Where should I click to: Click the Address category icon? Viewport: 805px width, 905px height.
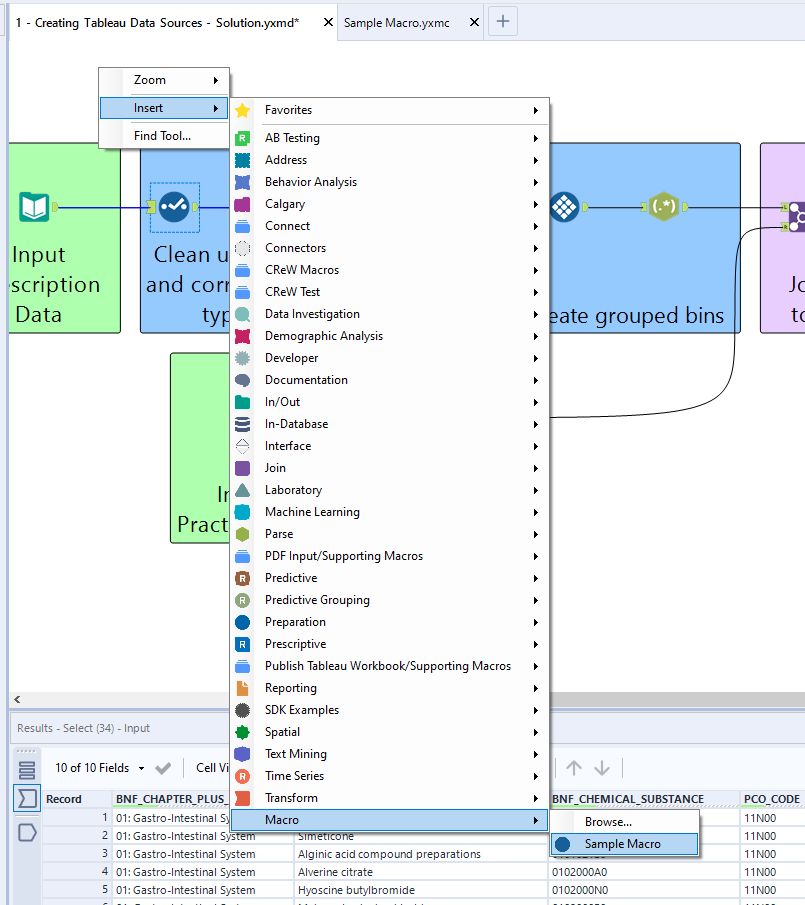[x=243, y=160]
